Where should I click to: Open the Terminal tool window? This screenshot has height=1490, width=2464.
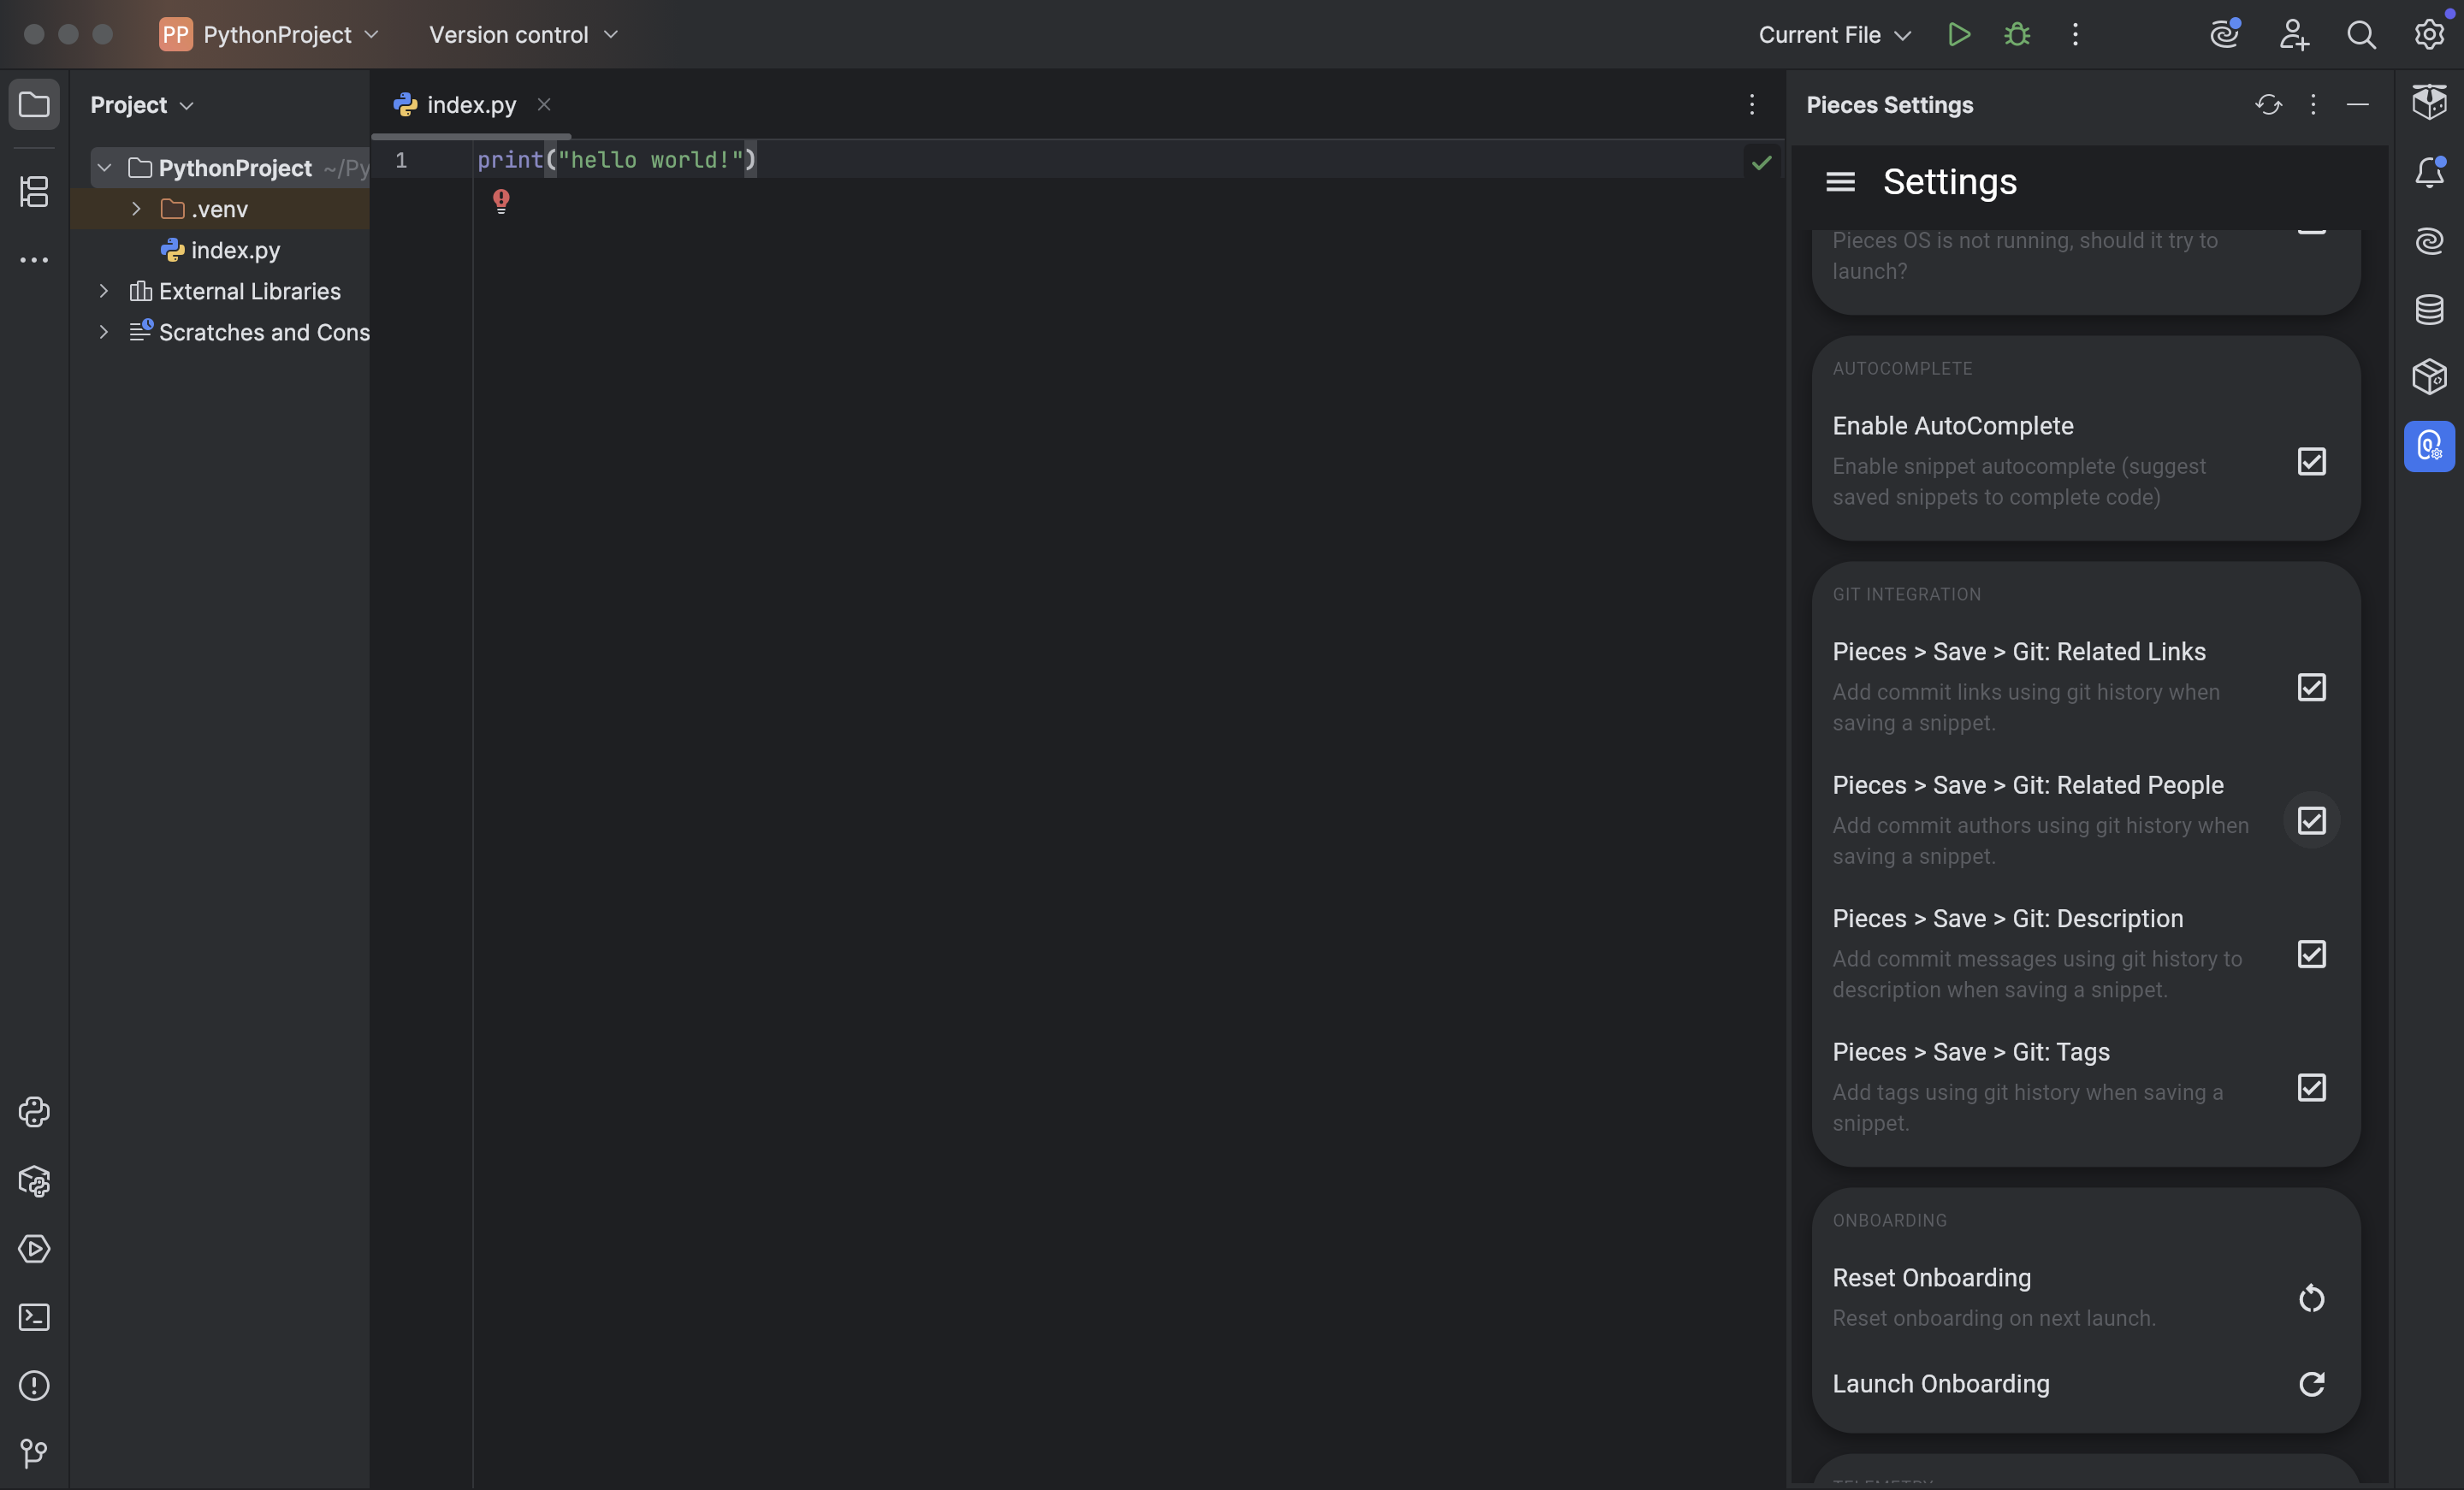point(34,1317)
